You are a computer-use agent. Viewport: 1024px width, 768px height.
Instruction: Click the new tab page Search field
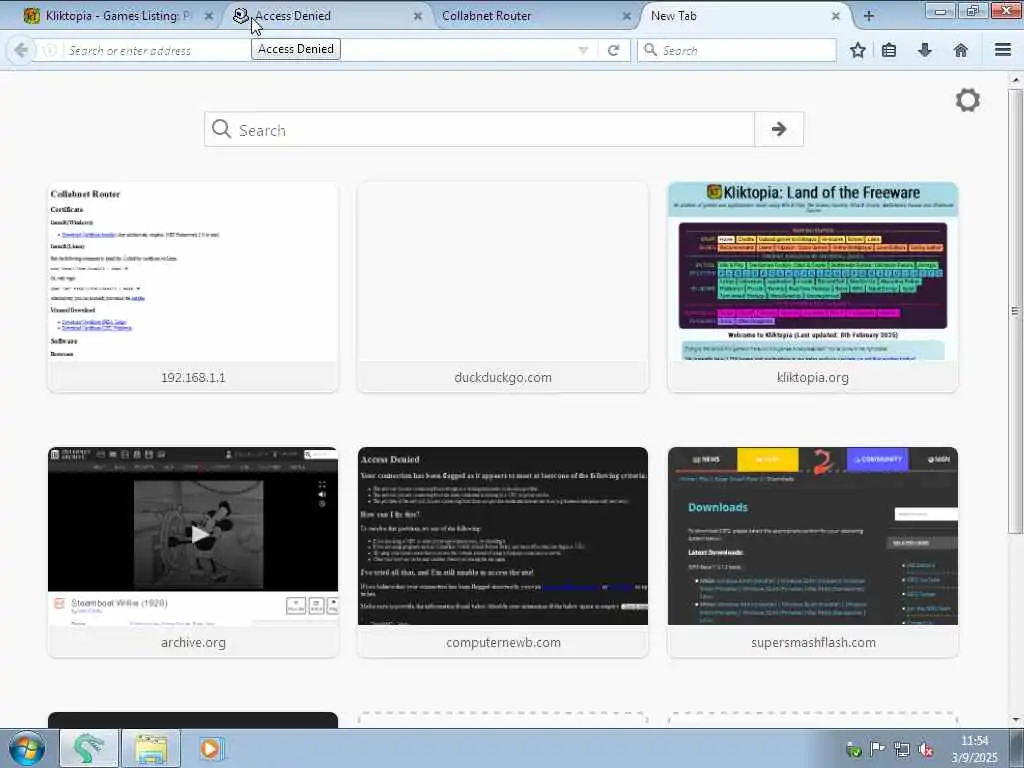pyautogui.click(x=479, y=129)
